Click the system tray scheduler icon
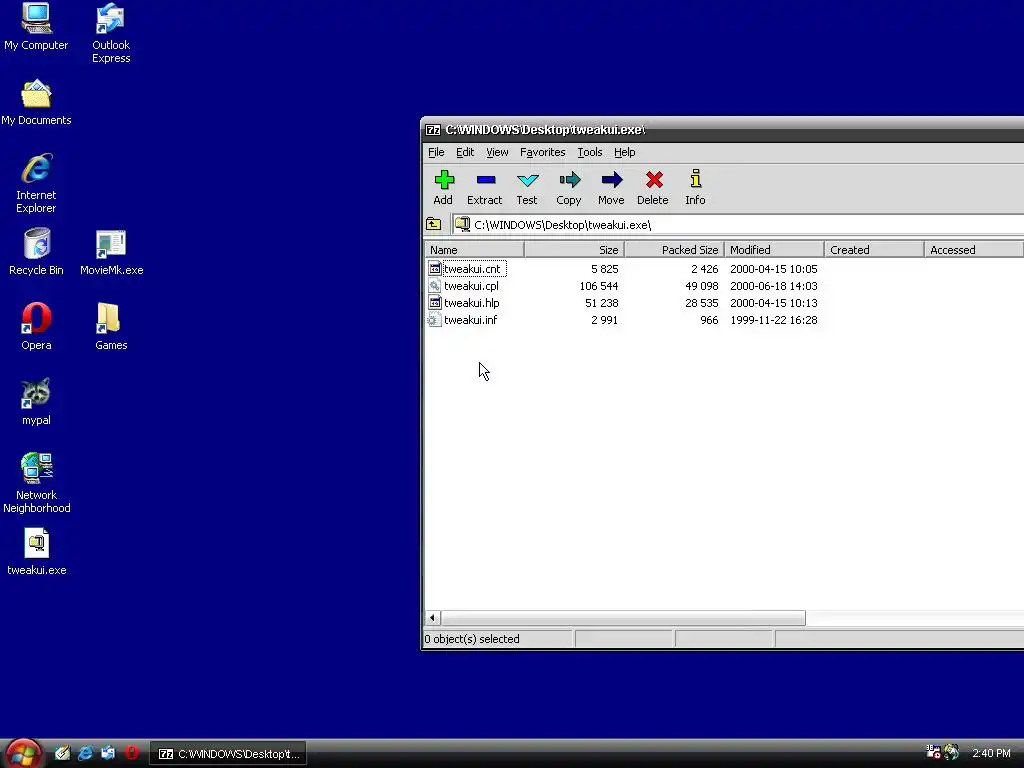The image size is (1024, 768). 933,752
